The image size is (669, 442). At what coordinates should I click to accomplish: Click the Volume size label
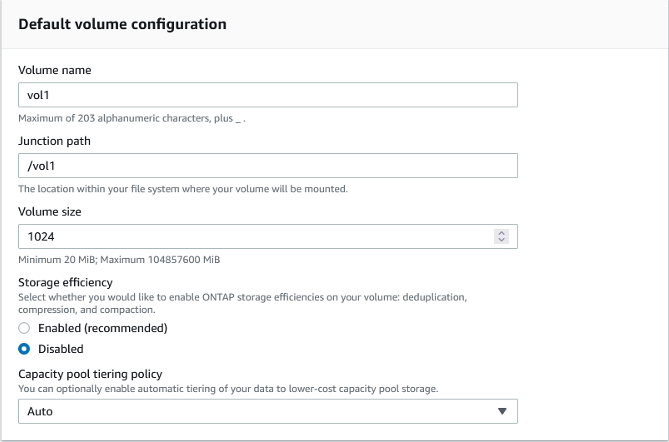click(x=50, y=212)
